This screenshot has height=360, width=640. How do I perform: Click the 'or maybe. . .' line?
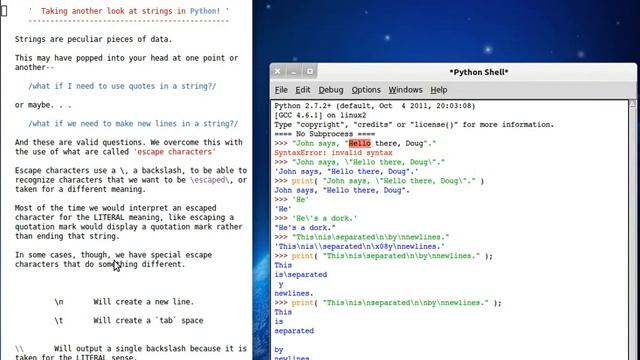[x=43, y=105]
